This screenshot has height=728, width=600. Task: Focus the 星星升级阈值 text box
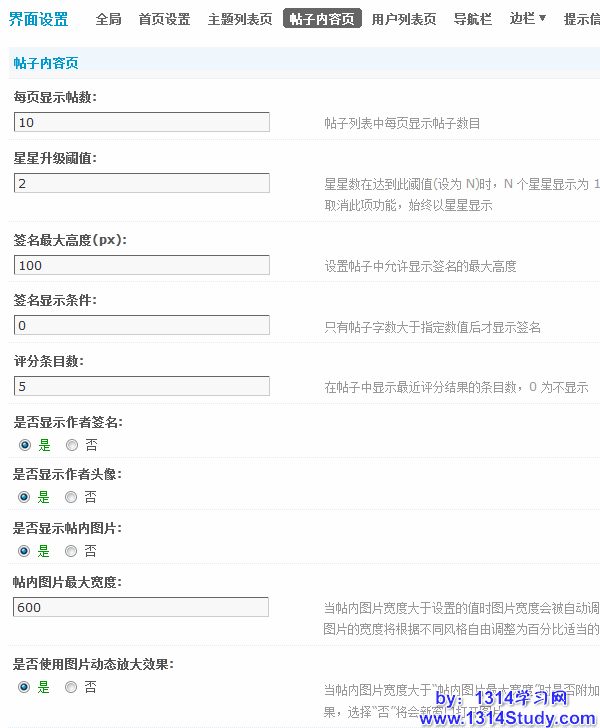tap(142, 183)
